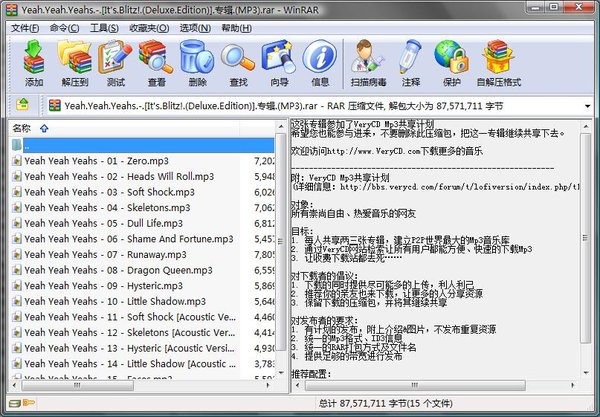Click the 解压到 (Extract to) icon
600x417 pixels.
click(x=75, y=63)
